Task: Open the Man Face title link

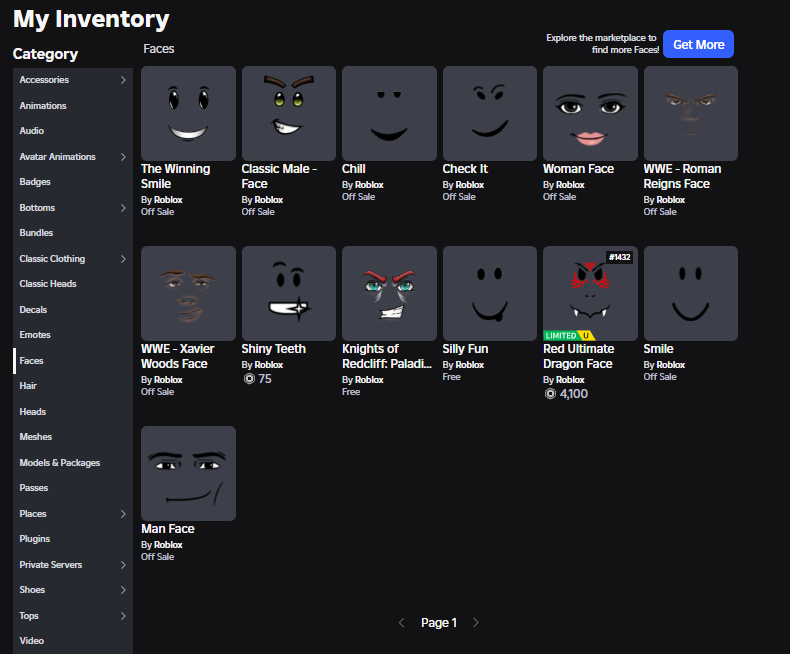Action: [x=168, y=529]
